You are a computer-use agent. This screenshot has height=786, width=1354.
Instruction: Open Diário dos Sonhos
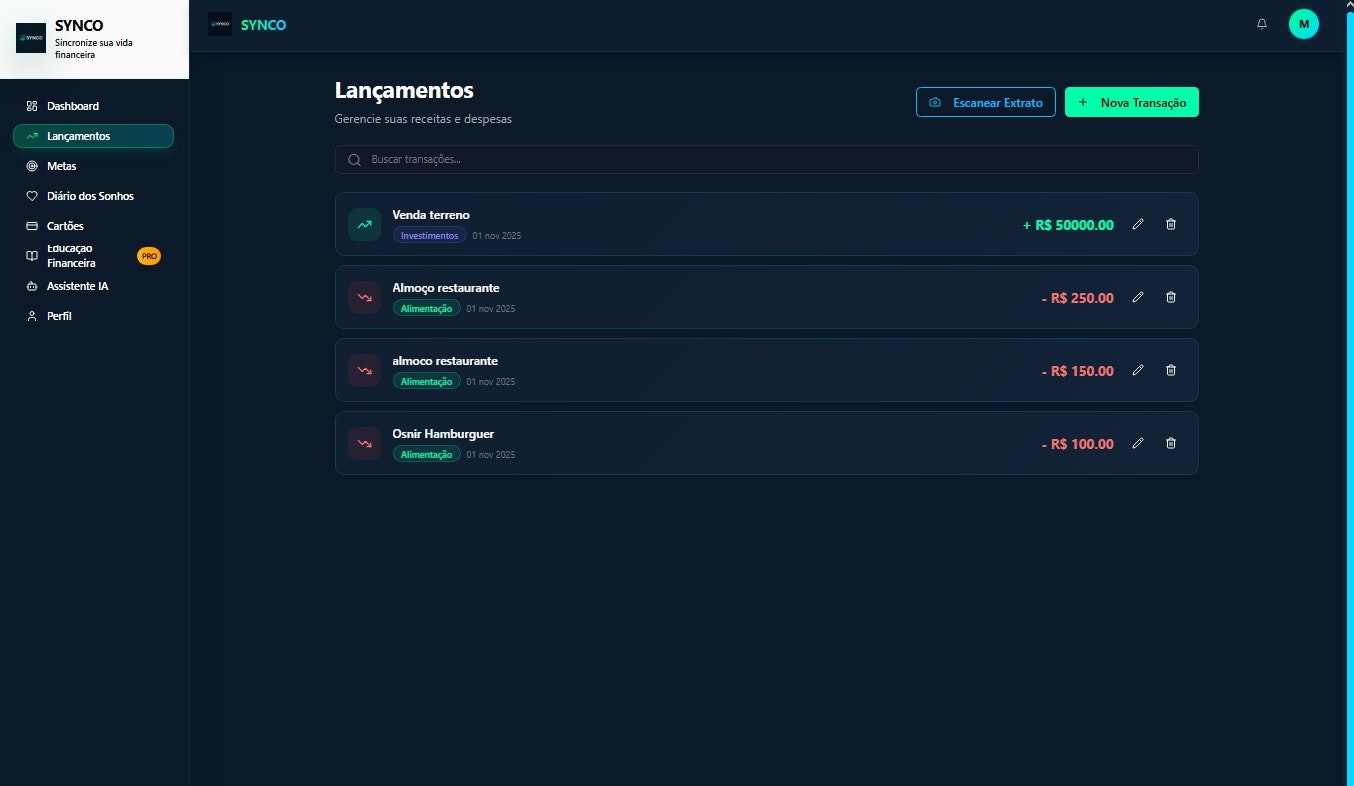tap(91, 196)
